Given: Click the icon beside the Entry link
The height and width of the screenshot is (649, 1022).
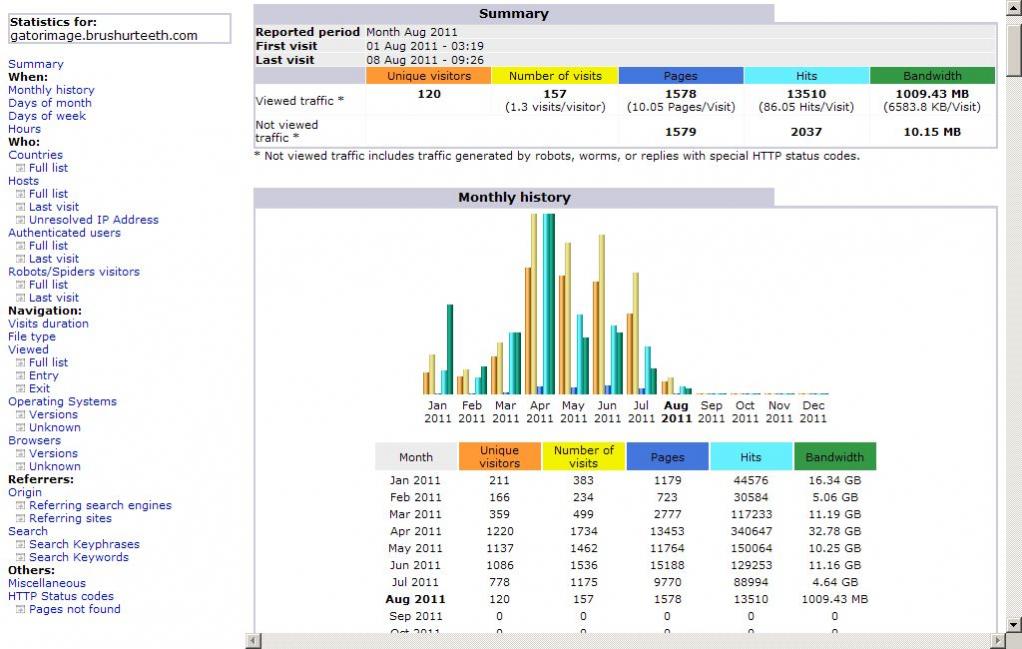Looking at the screenshot, I should point(20,376).
